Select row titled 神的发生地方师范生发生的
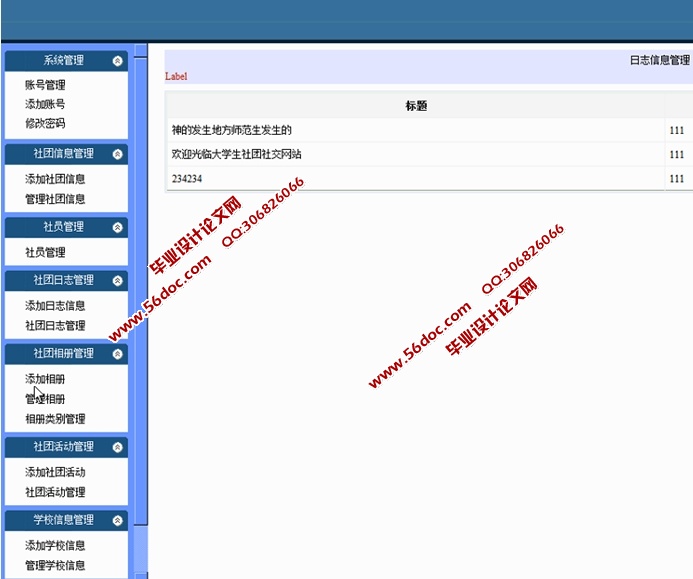This screenshot has height=579, width=693. [415, 130]
